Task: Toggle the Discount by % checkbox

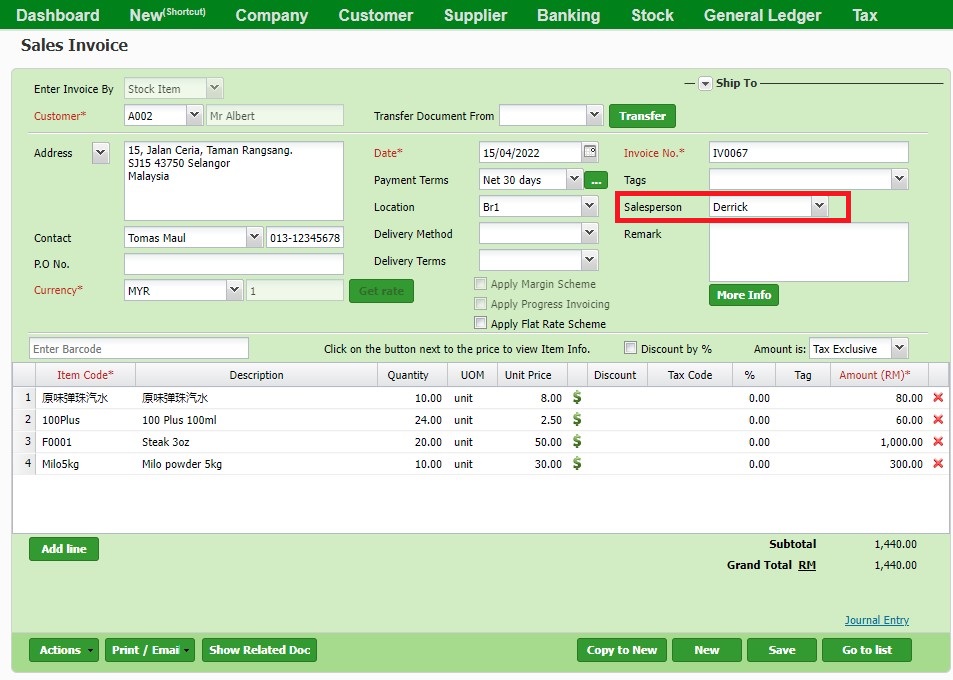Action: pos(629,347)
